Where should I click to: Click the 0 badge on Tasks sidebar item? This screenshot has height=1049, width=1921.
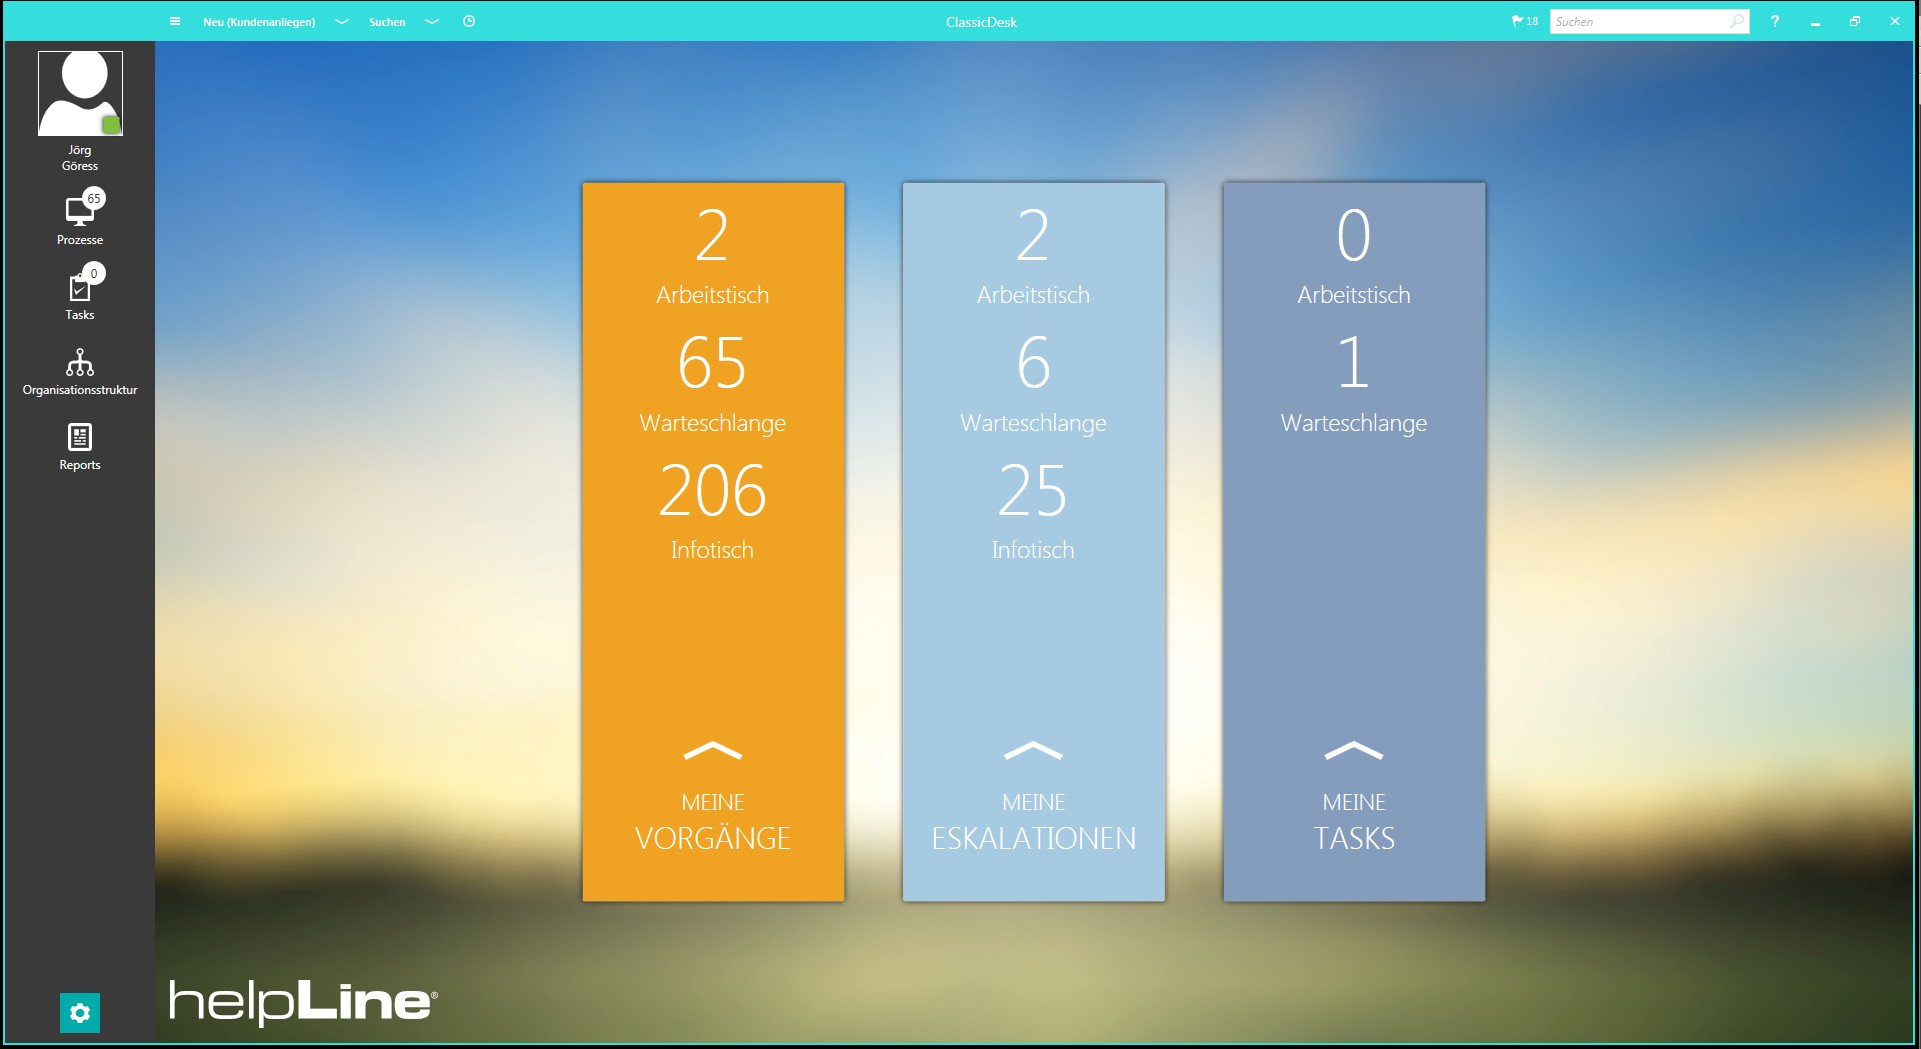(x=94, y=273)
